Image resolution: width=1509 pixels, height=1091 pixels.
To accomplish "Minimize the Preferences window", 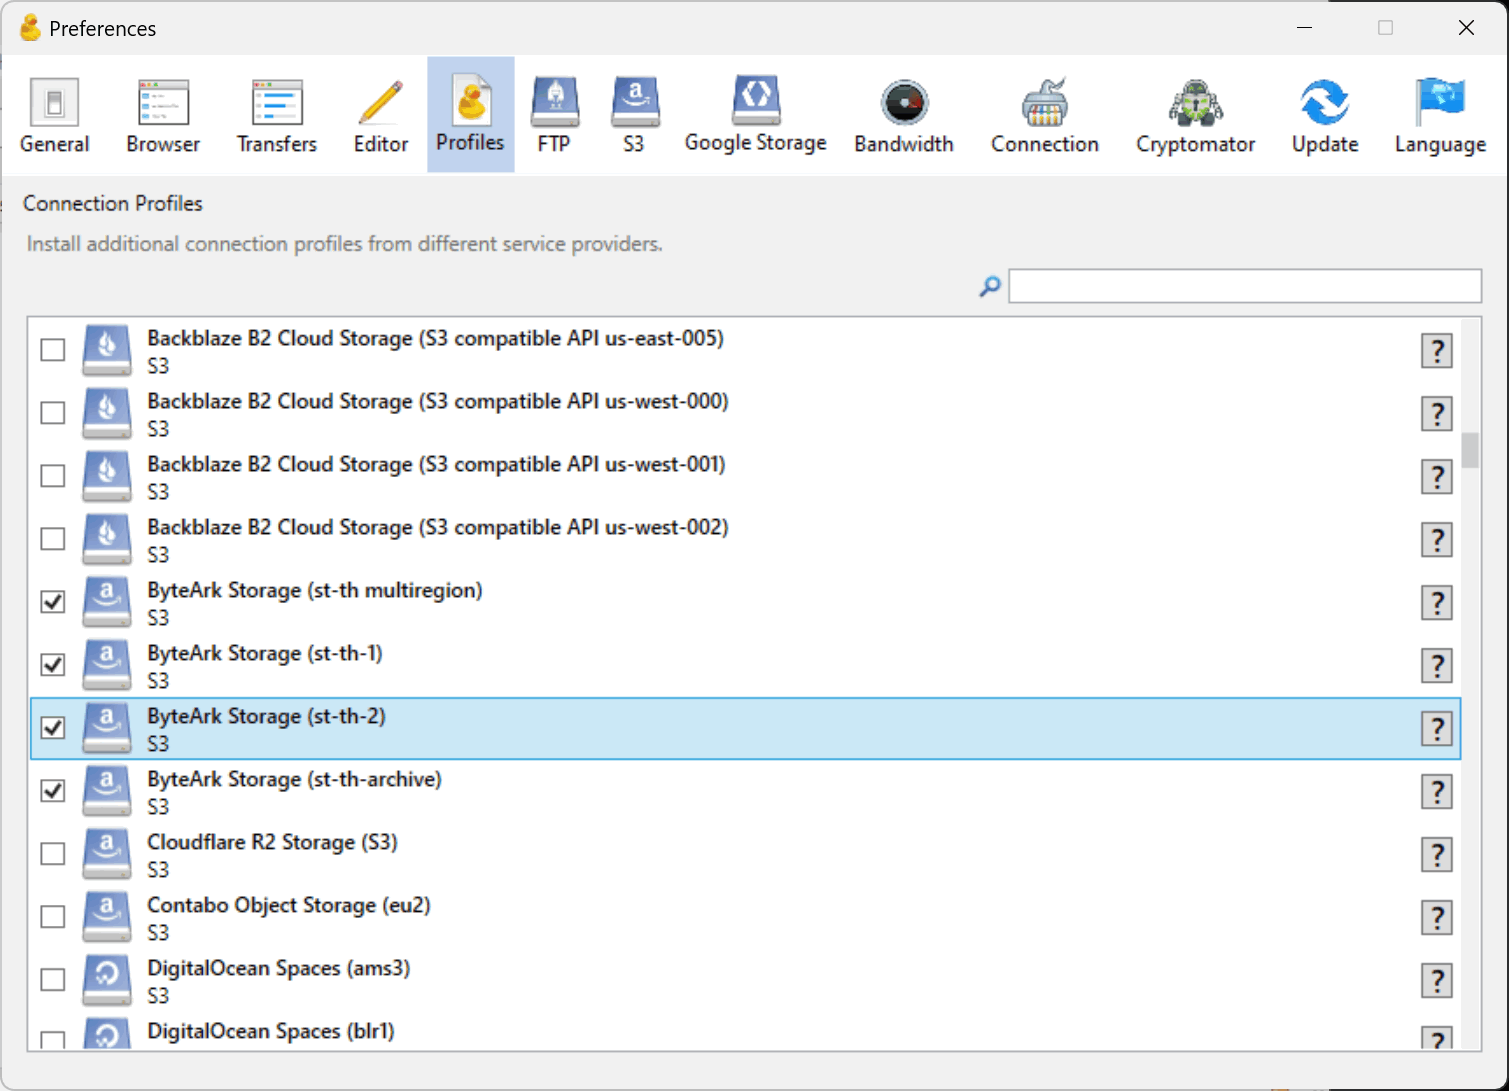I will [1304, 28].
